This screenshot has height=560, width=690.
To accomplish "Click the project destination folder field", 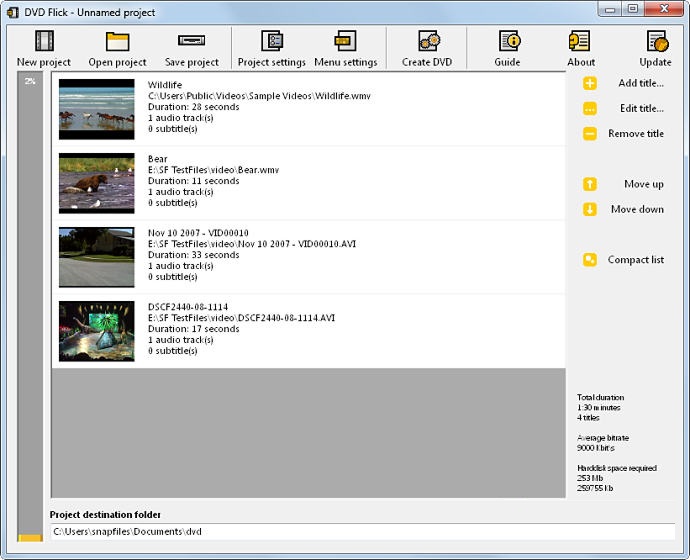I will click(360, 532).
